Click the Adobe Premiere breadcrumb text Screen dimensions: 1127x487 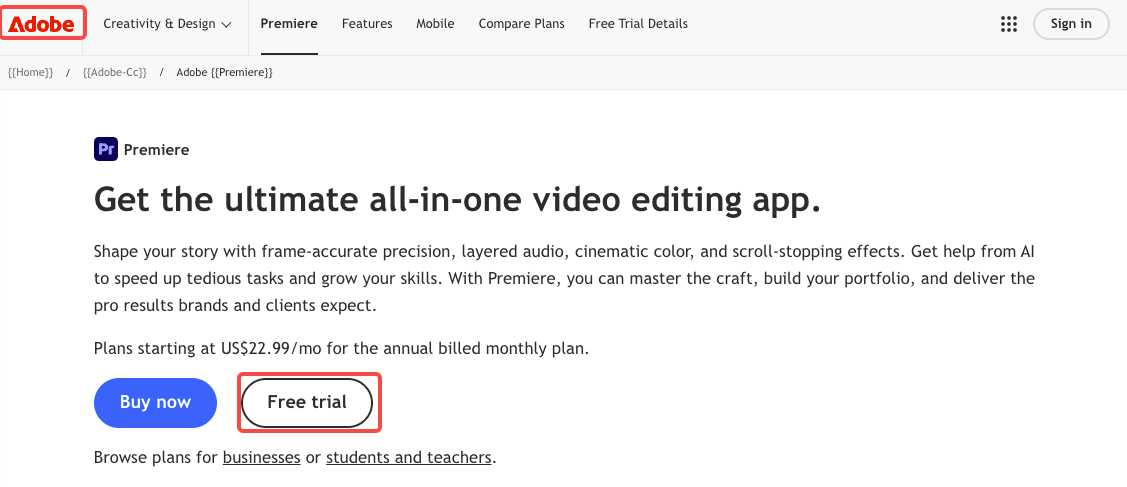(224, 73)
